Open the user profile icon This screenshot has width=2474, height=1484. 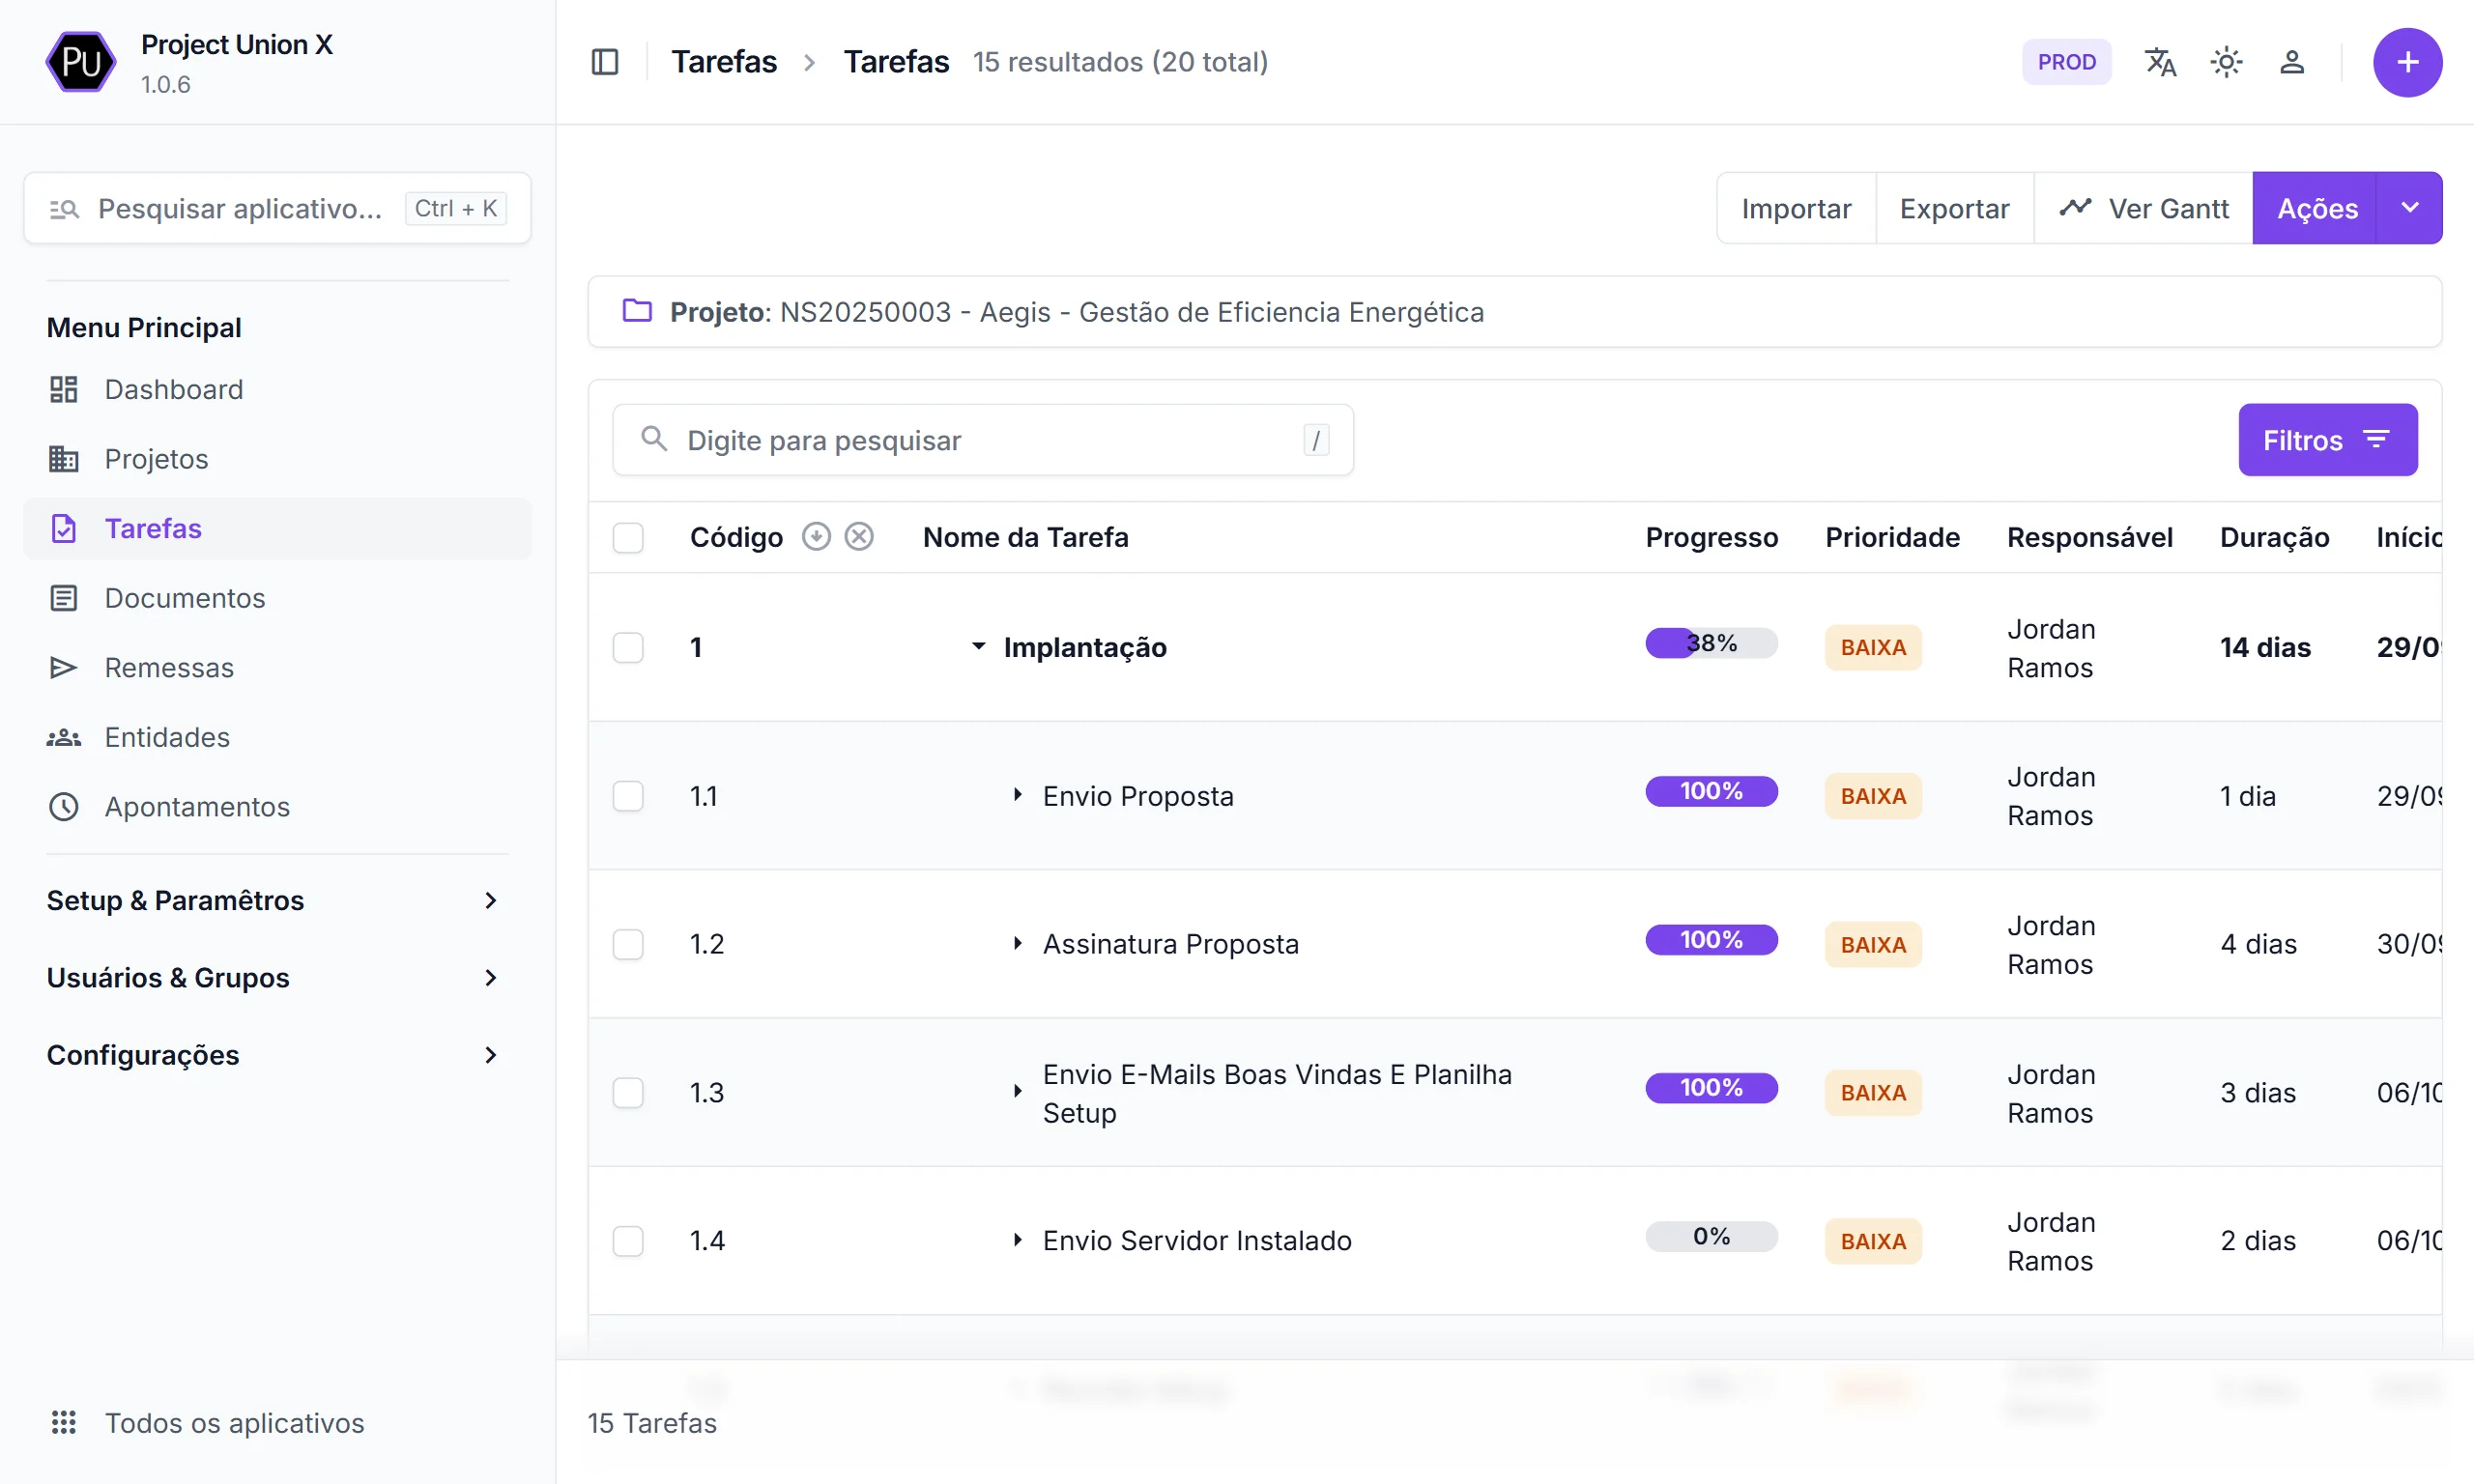tap(2292, 62)
